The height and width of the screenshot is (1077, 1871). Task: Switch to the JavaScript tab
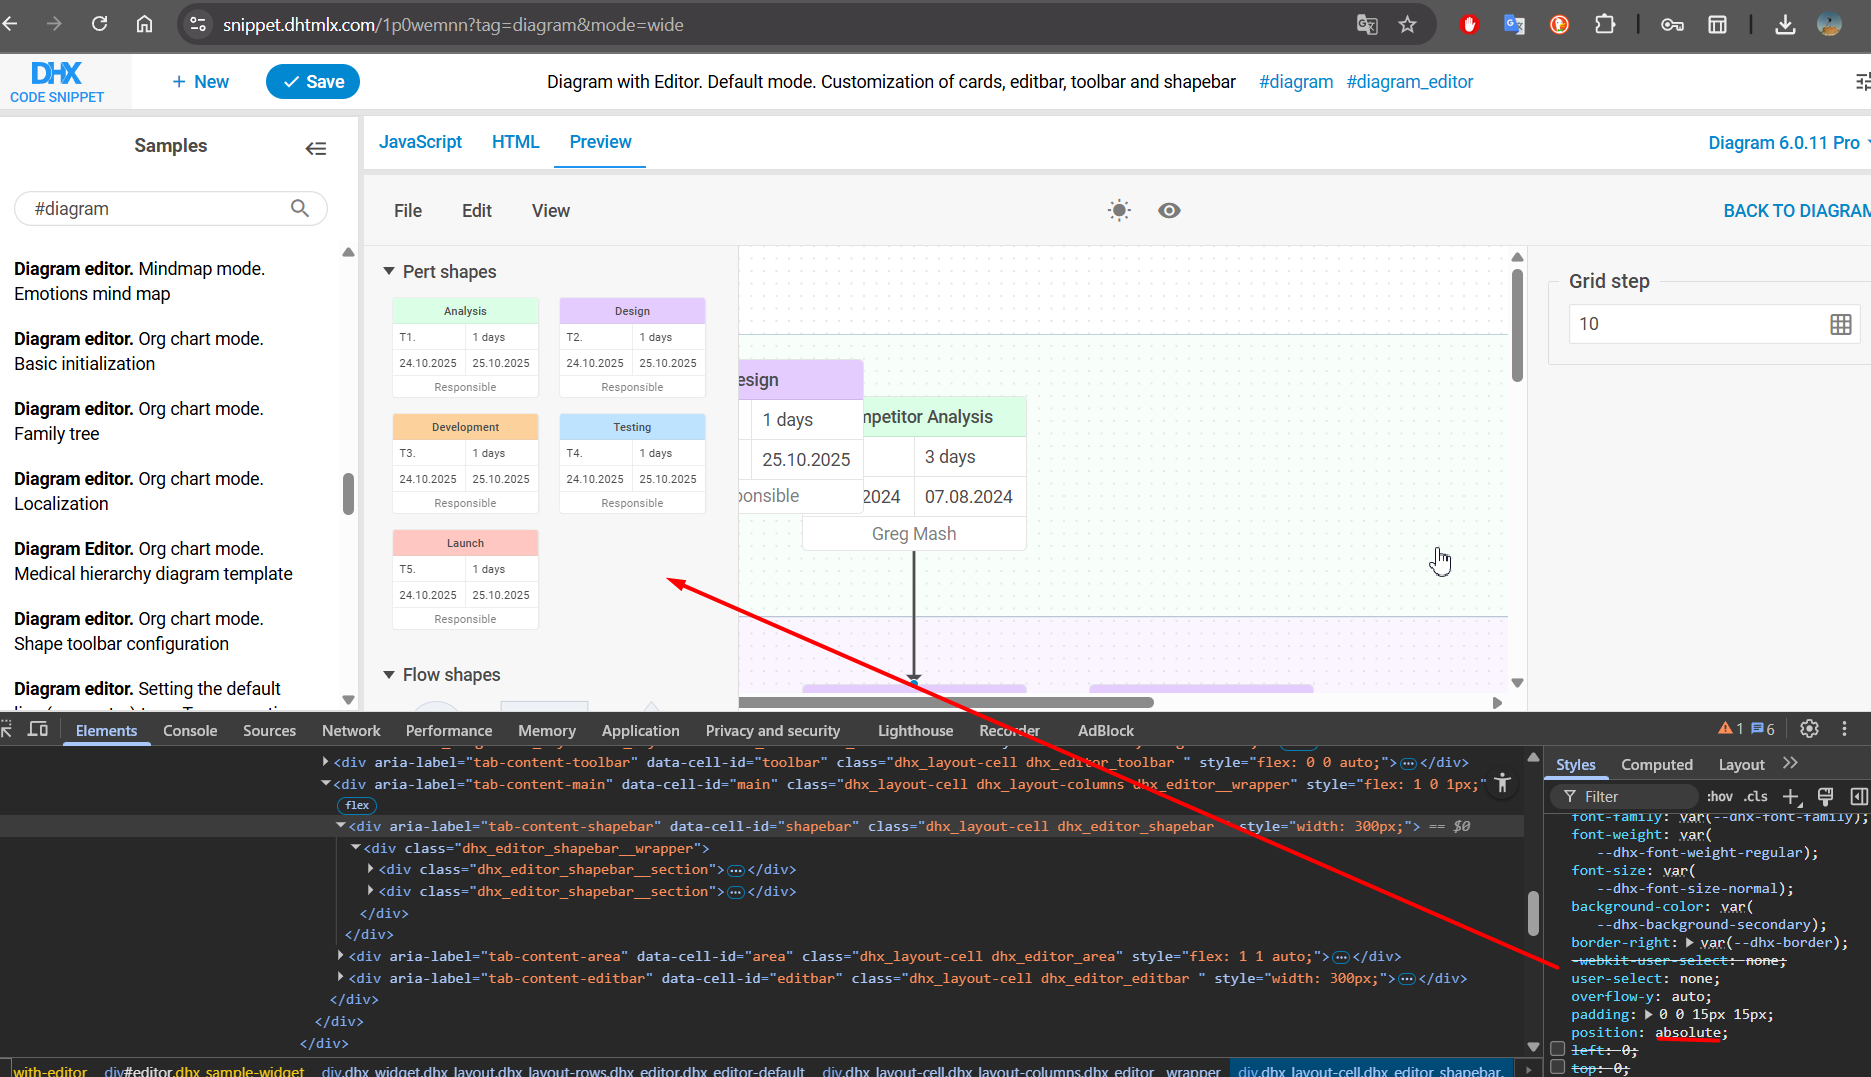click(x=420, y=142)
